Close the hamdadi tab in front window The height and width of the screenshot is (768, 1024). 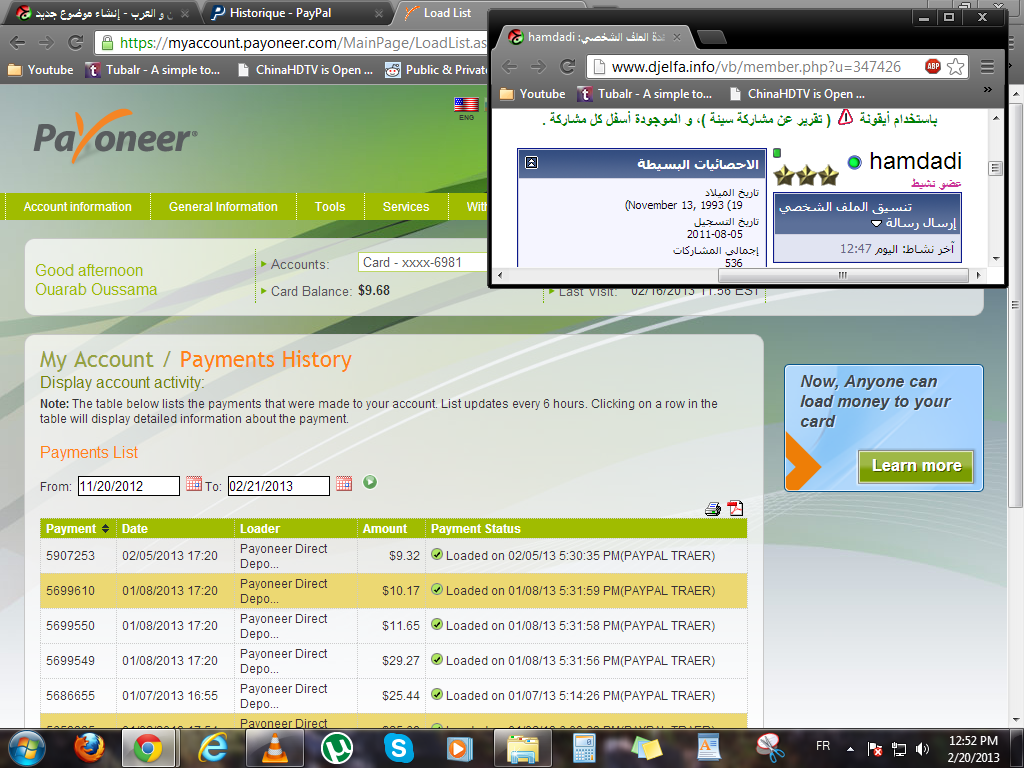point(677,37)
